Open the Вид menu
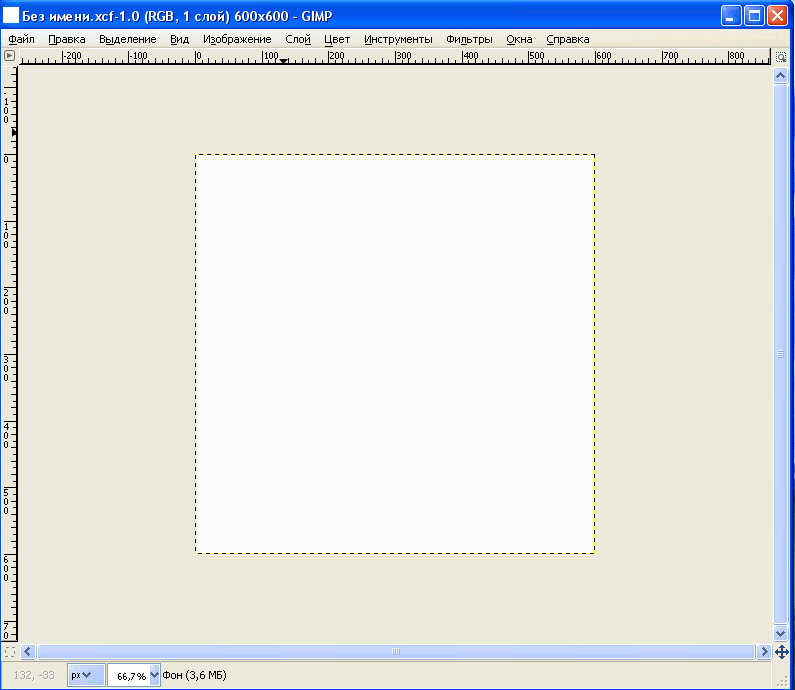This screenshot has height=690, width=795. (x=179, y=39)
